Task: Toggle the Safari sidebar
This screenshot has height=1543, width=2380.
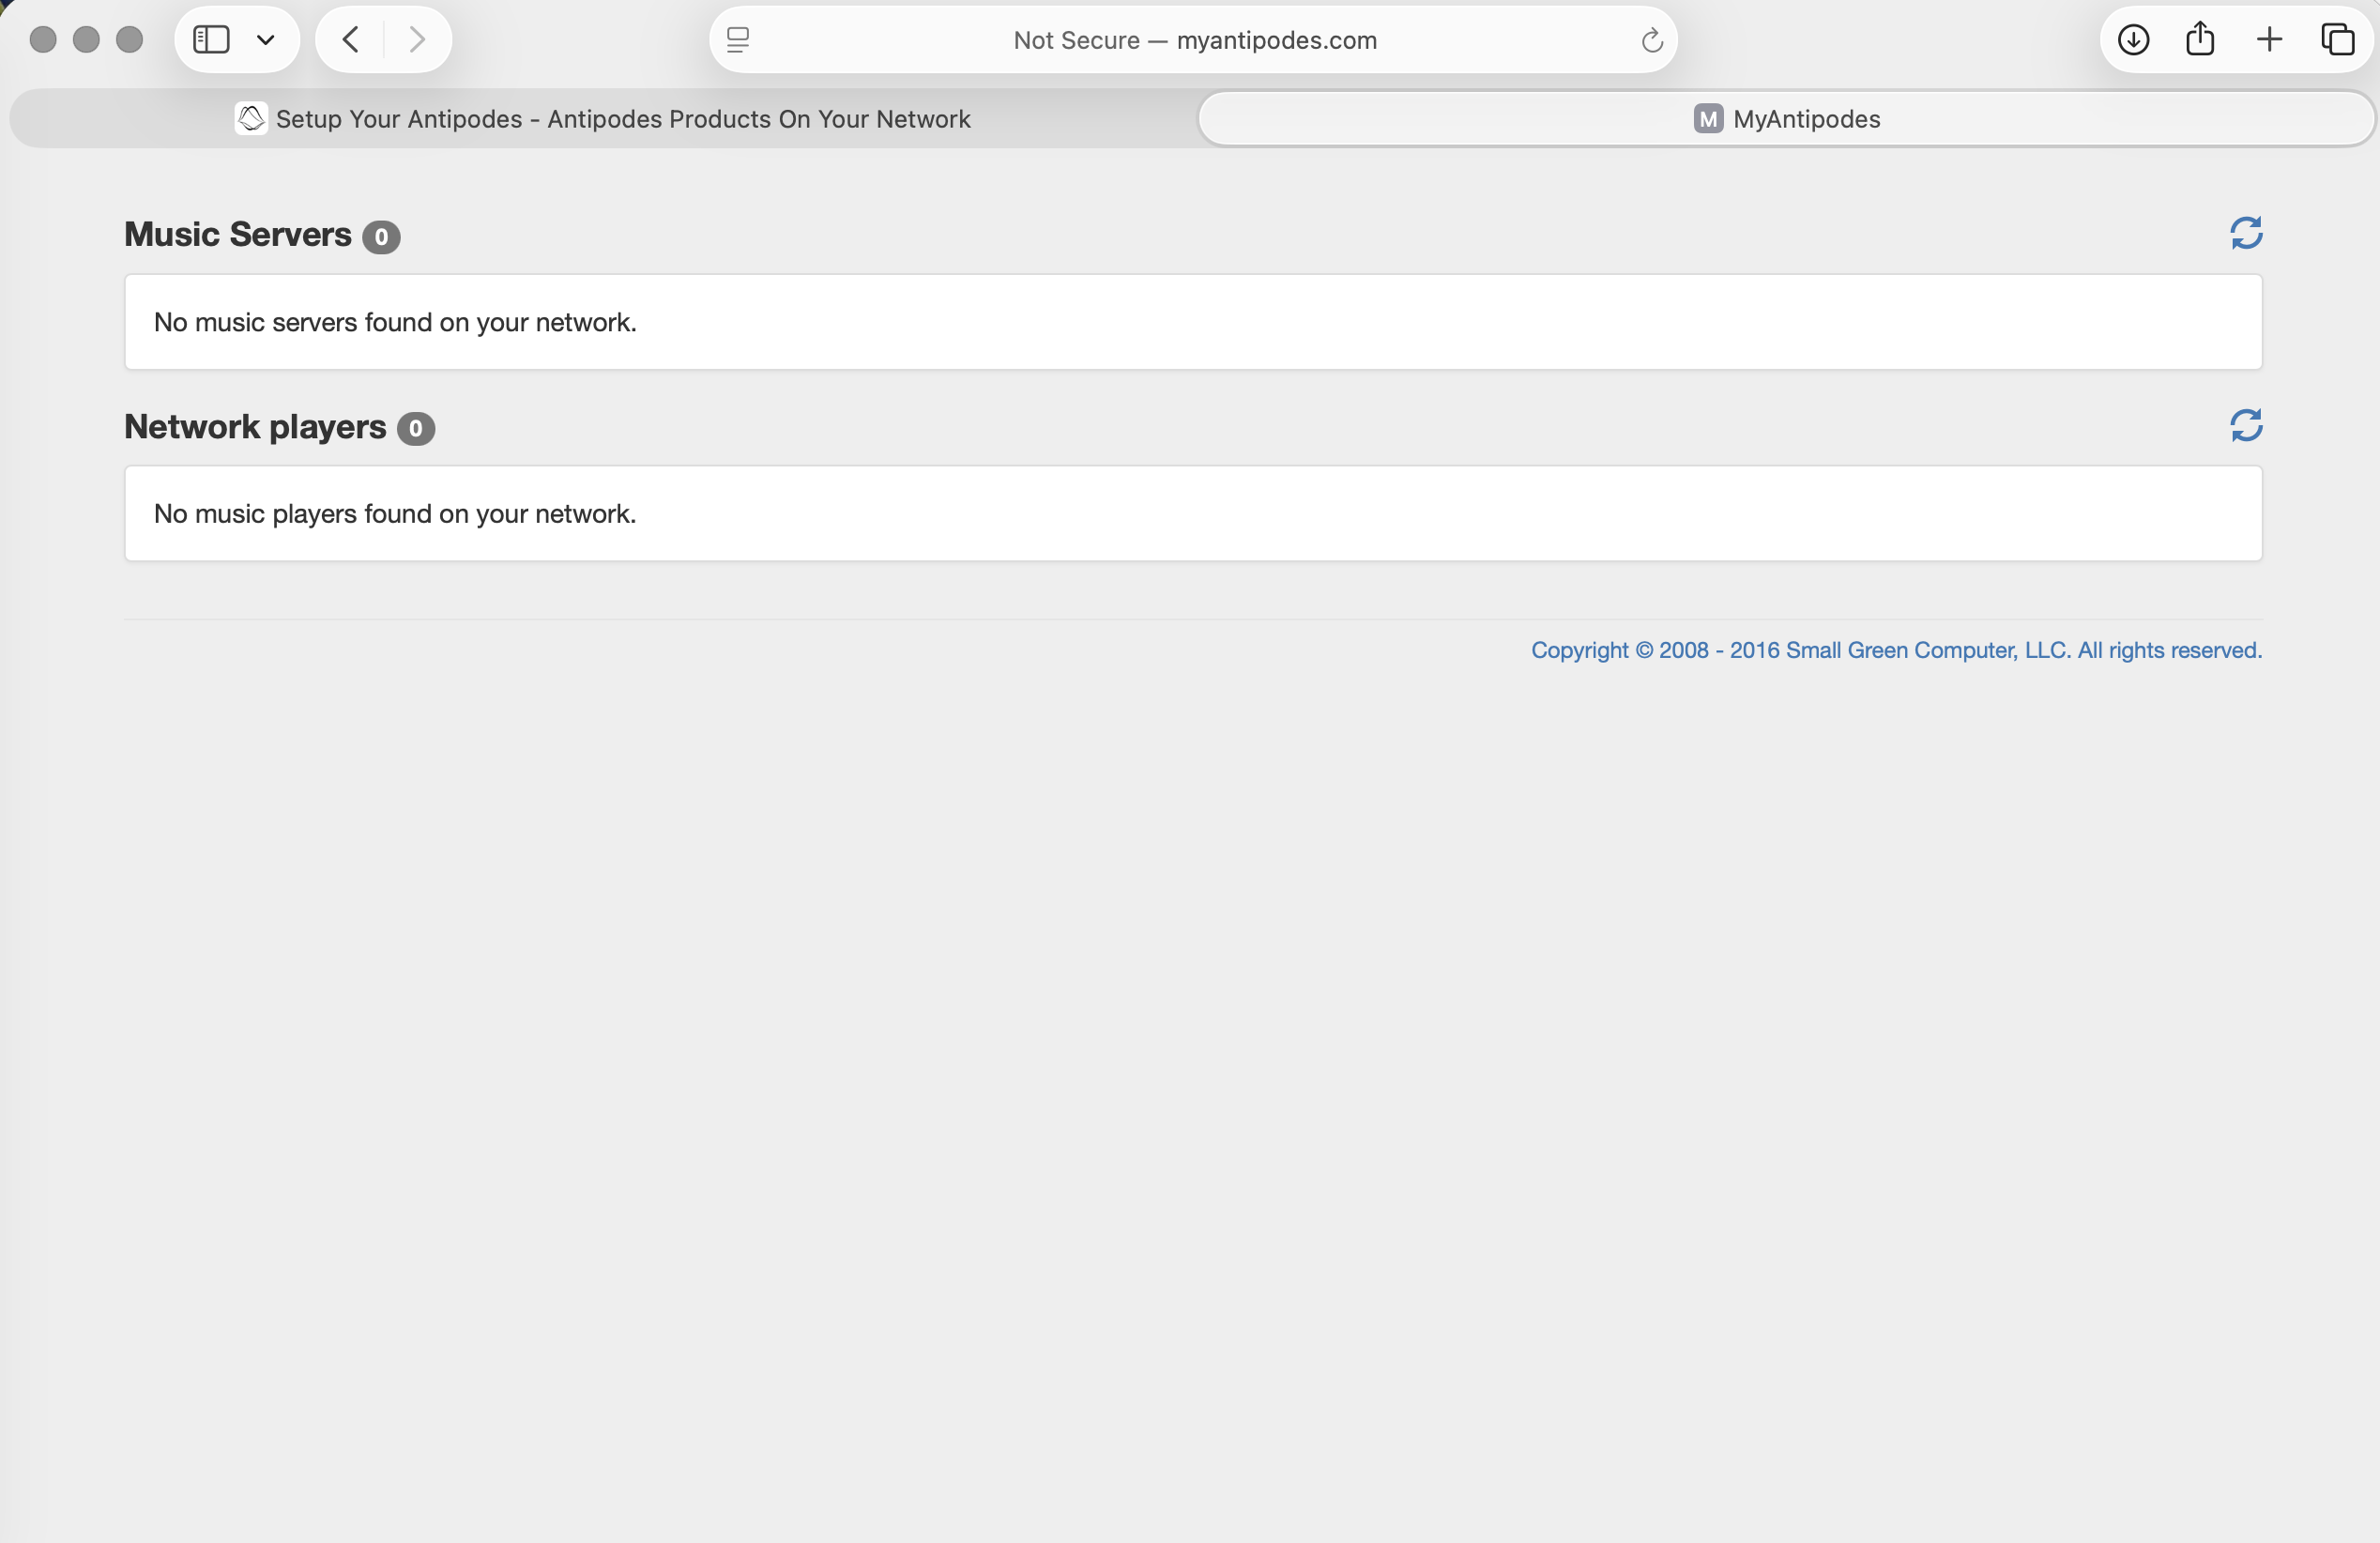Action: point(211,40)
